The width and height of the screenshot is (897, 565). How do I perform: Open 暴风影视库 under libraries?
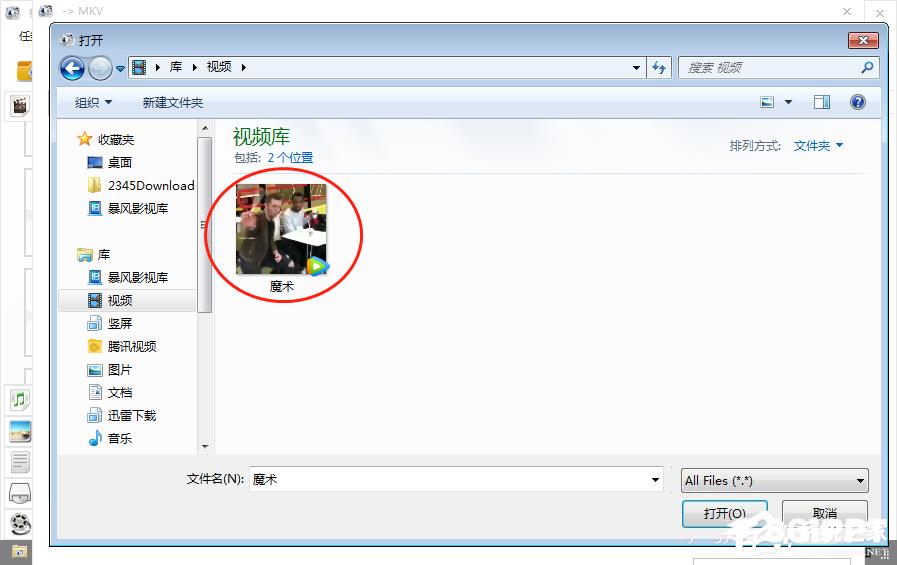click(x=138, y=278)
